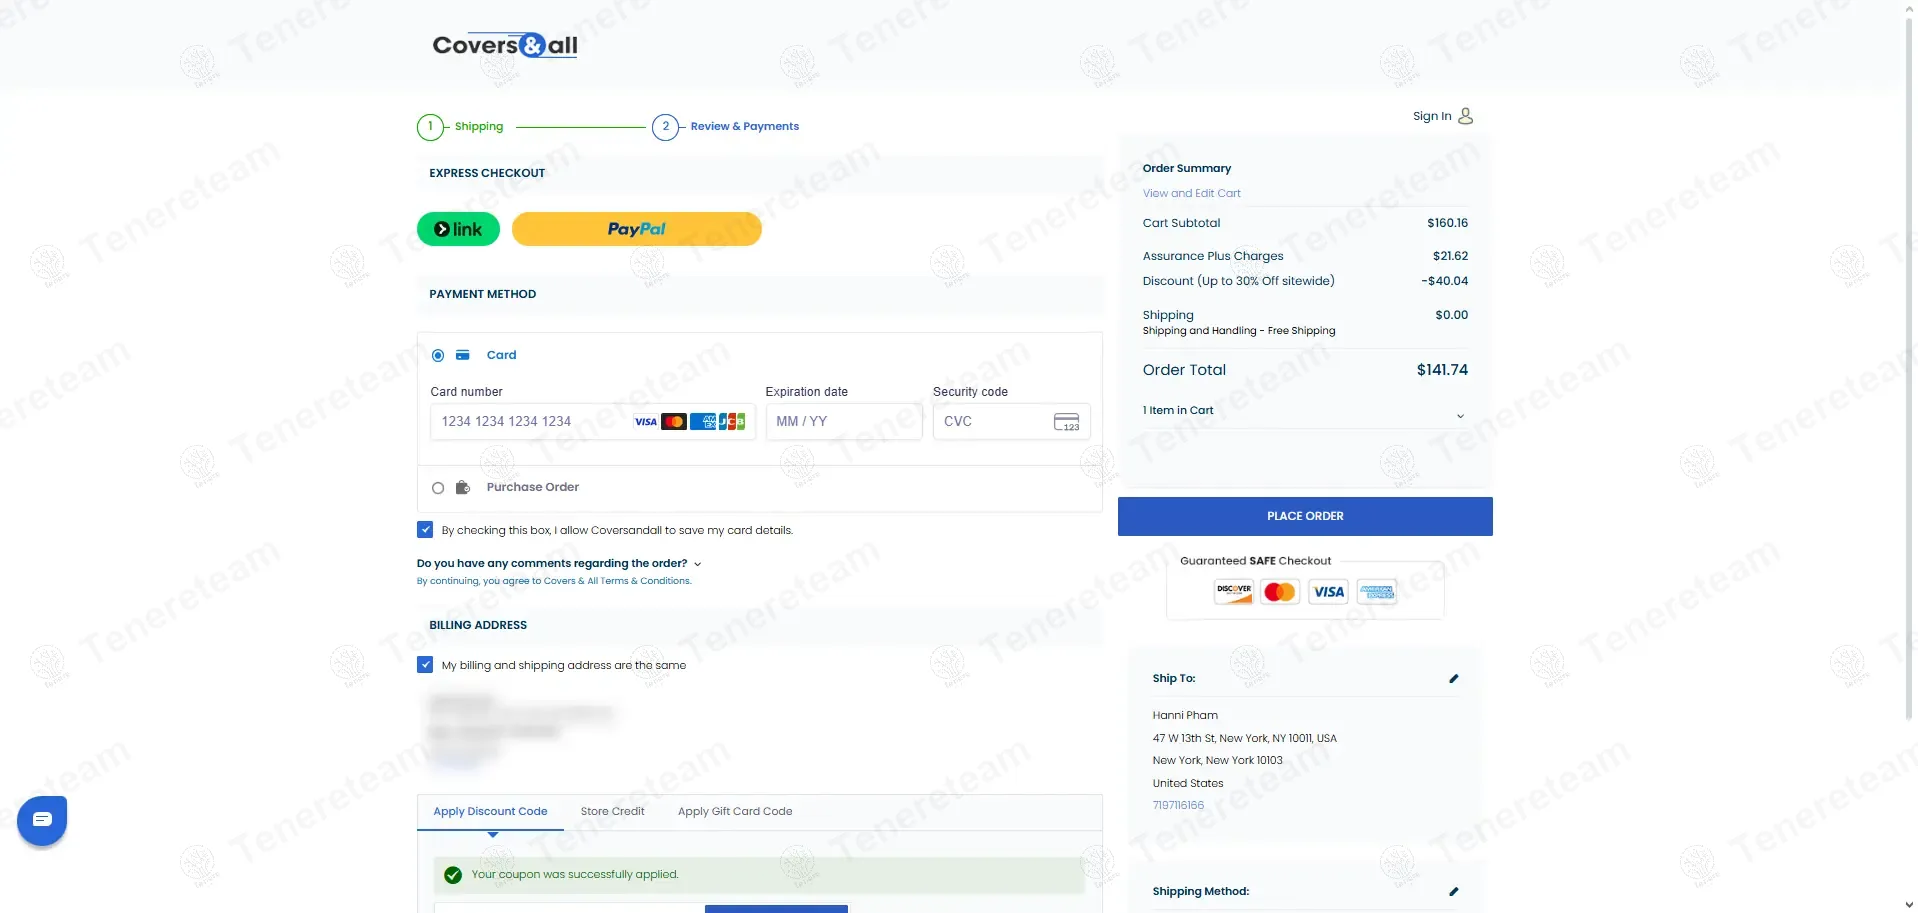Click the CVC card hint icon
Image resolution: width=1918 pixels, height=913 pixels.
point(1067,422)
